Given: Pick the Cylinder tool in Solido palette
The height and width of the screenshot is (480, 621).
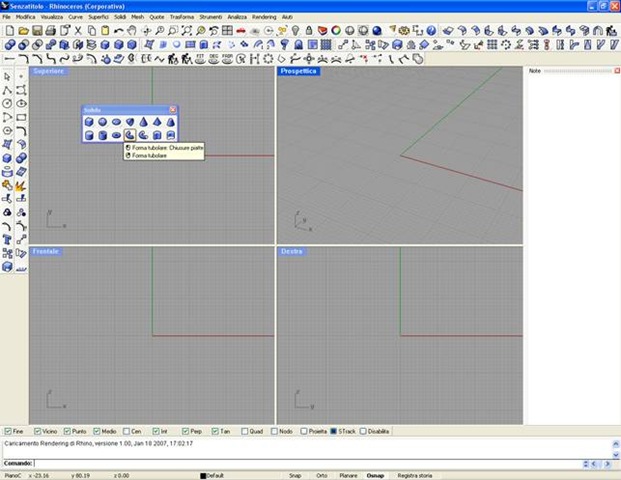Looking at the screenshot, I should (89, 135).
